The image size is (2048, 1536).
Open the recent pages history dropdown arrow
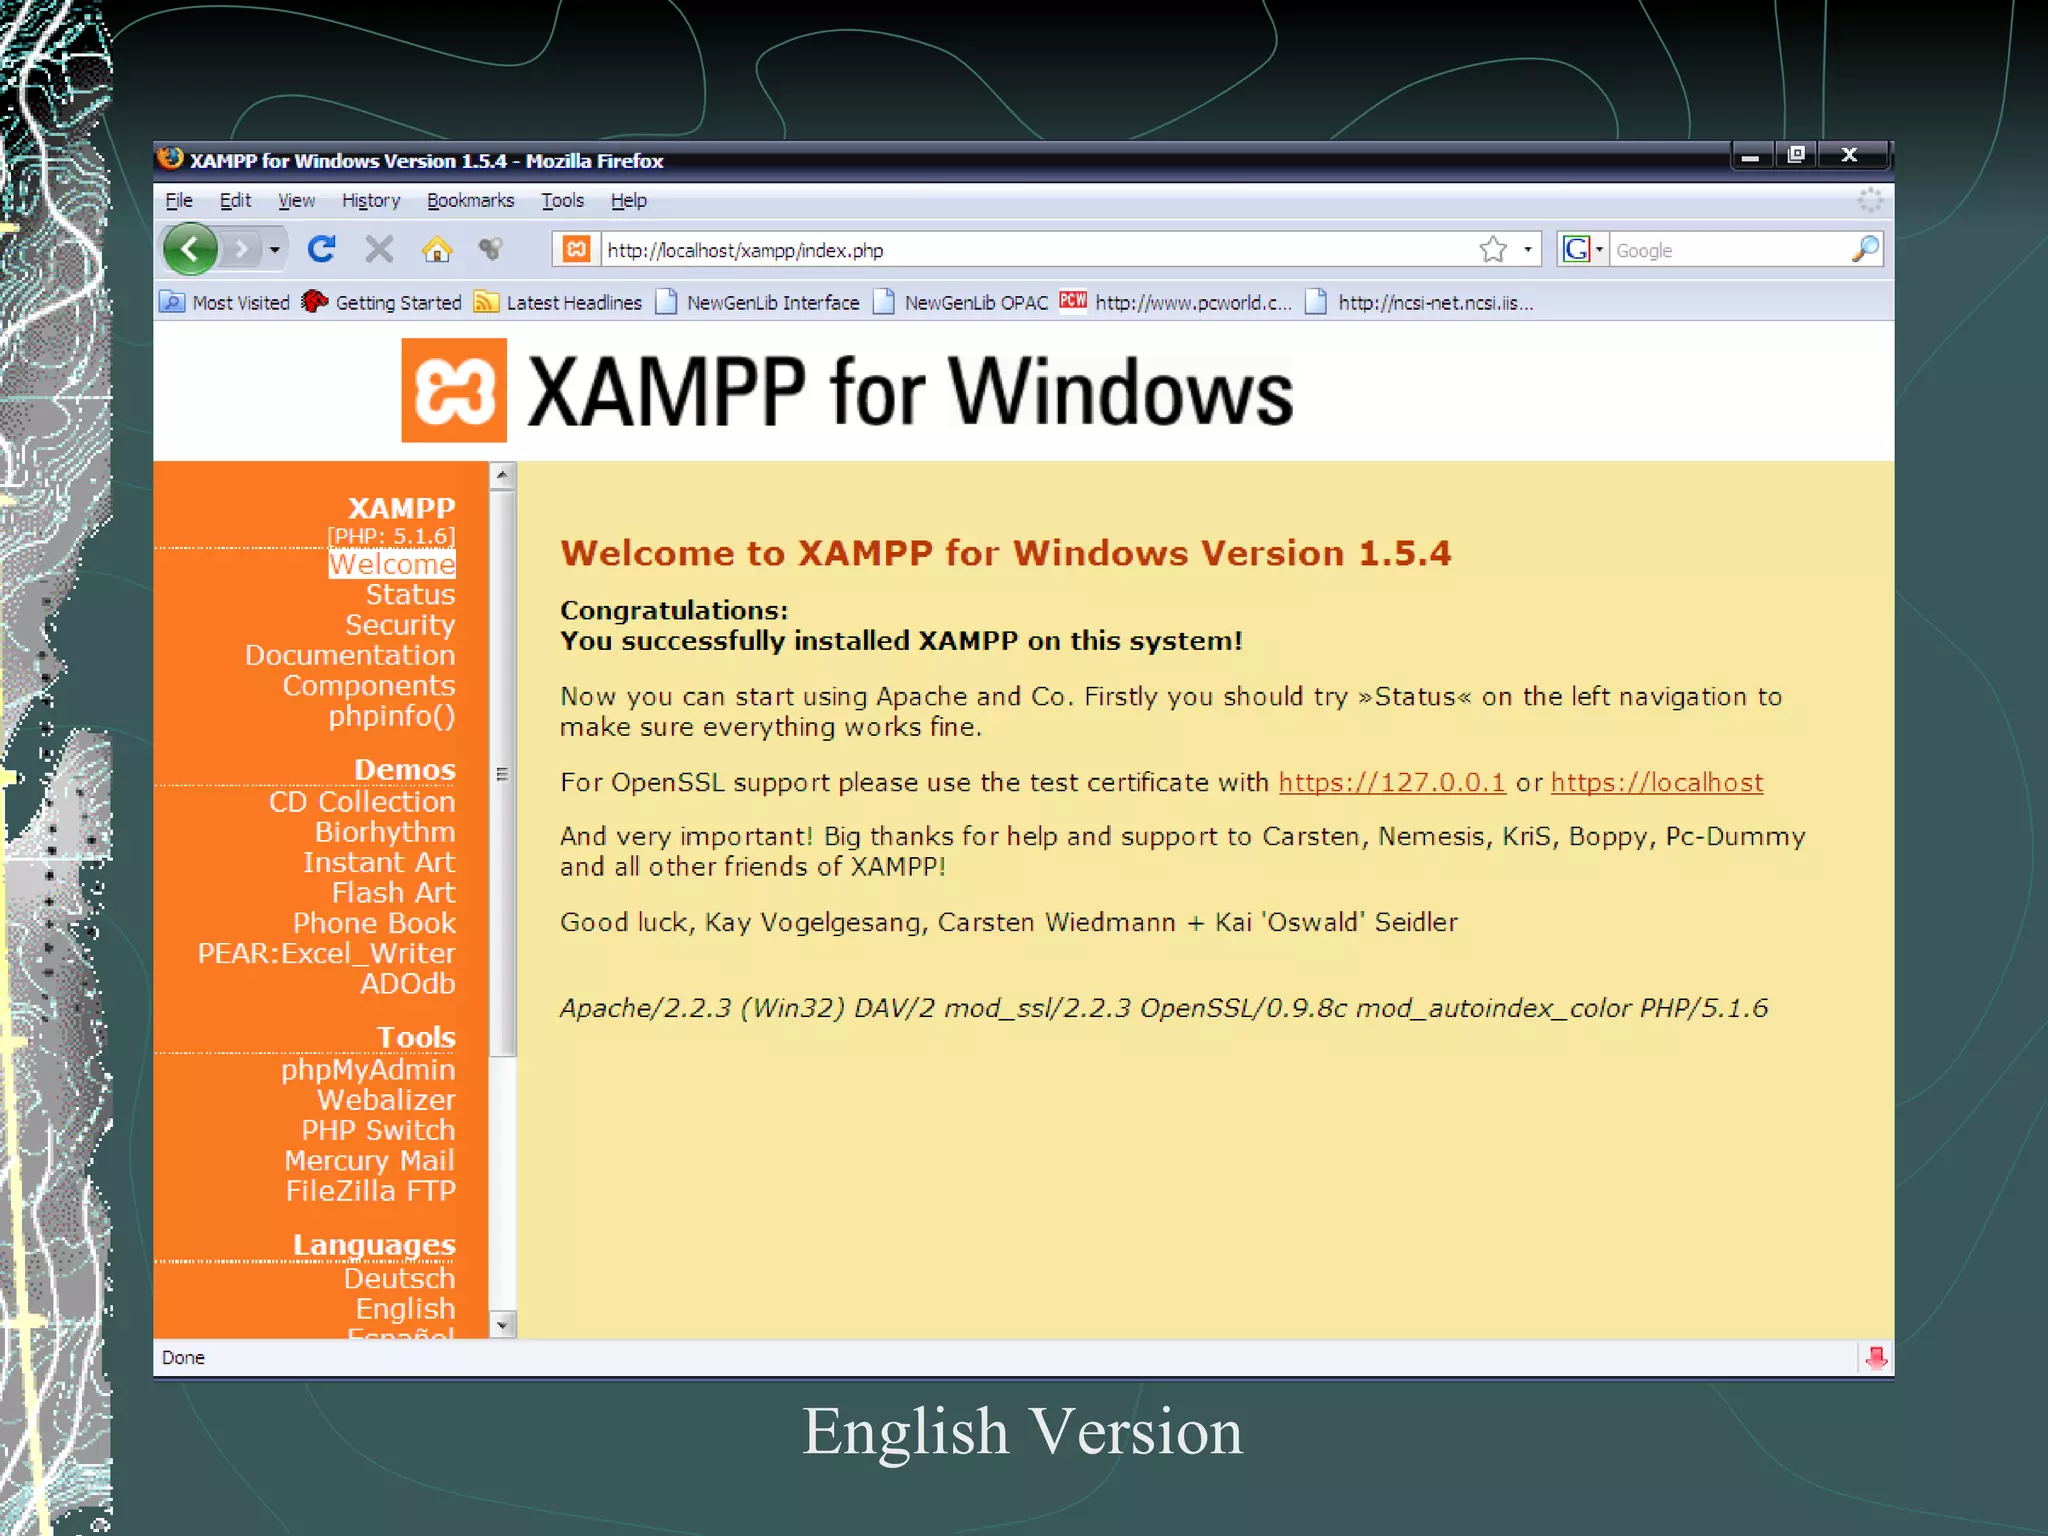tap(275, 249)
